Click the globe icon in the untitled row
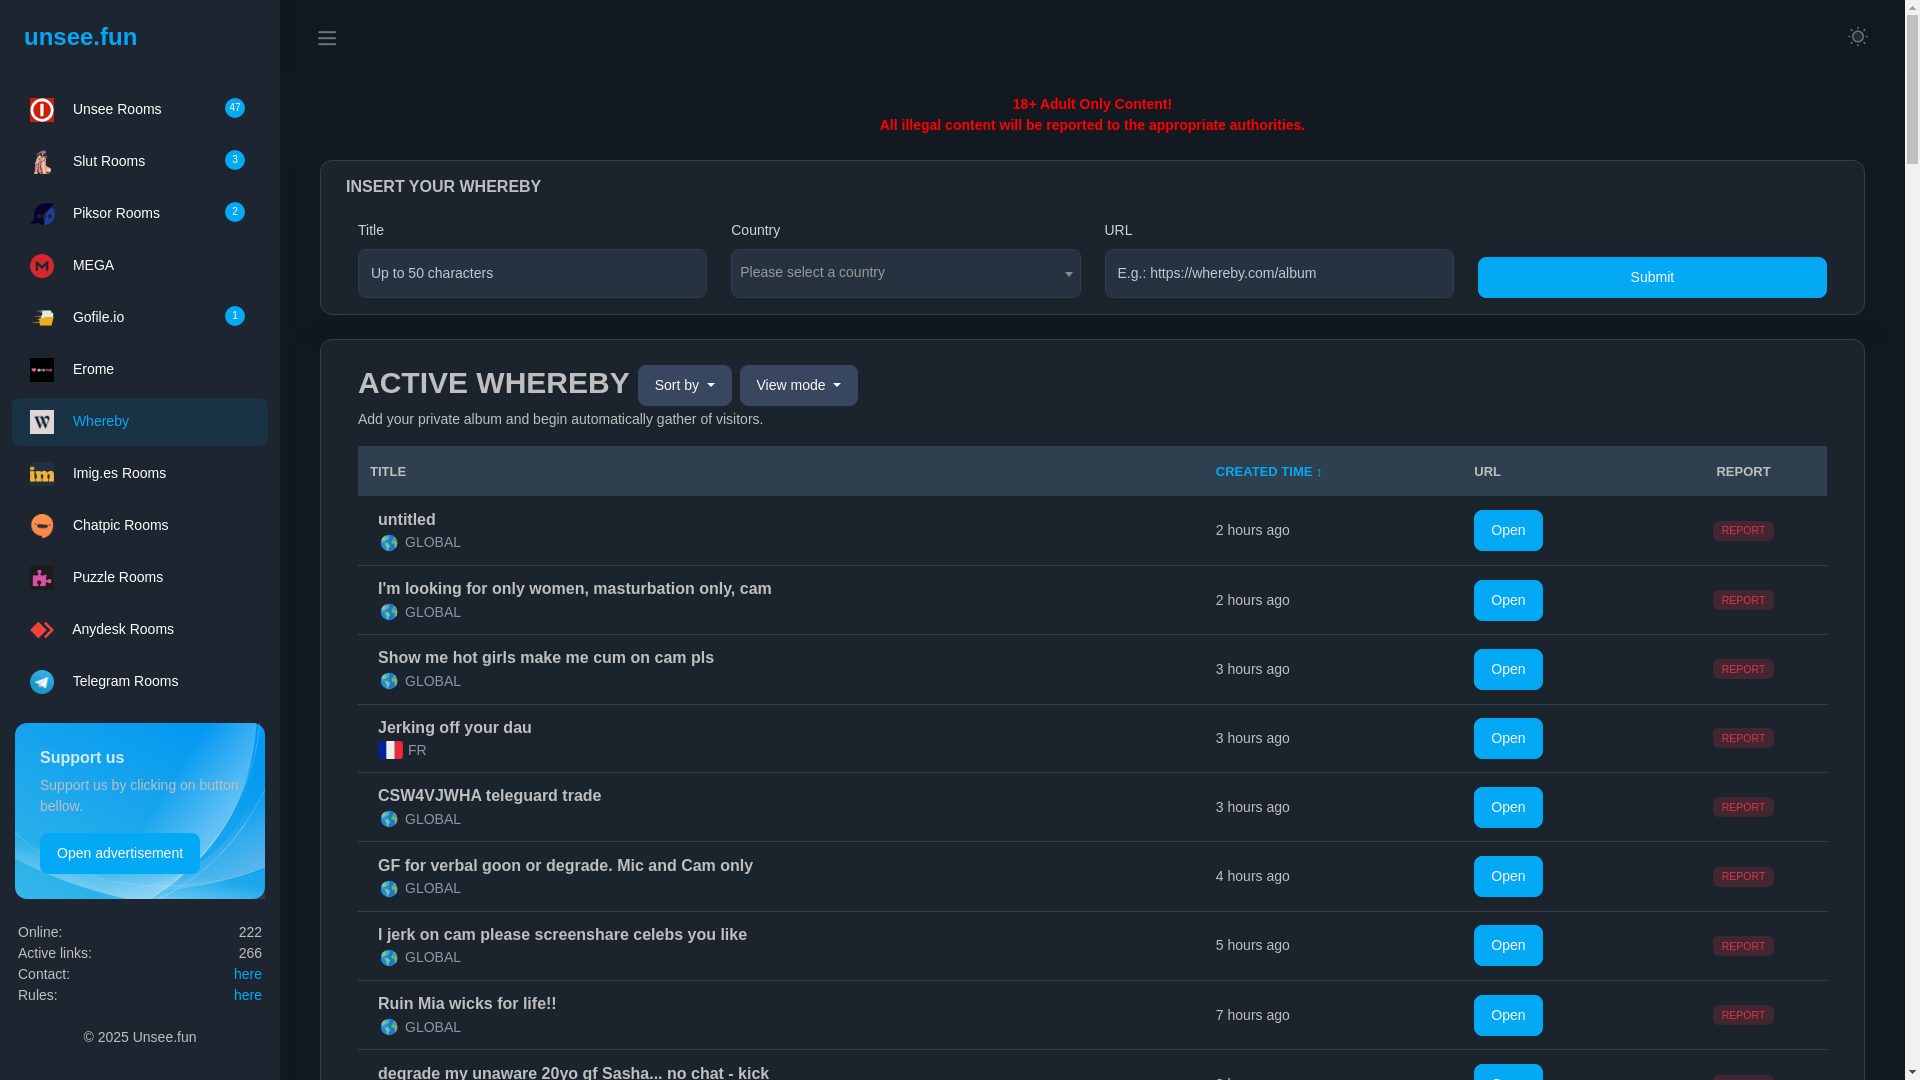 [389, 543]
